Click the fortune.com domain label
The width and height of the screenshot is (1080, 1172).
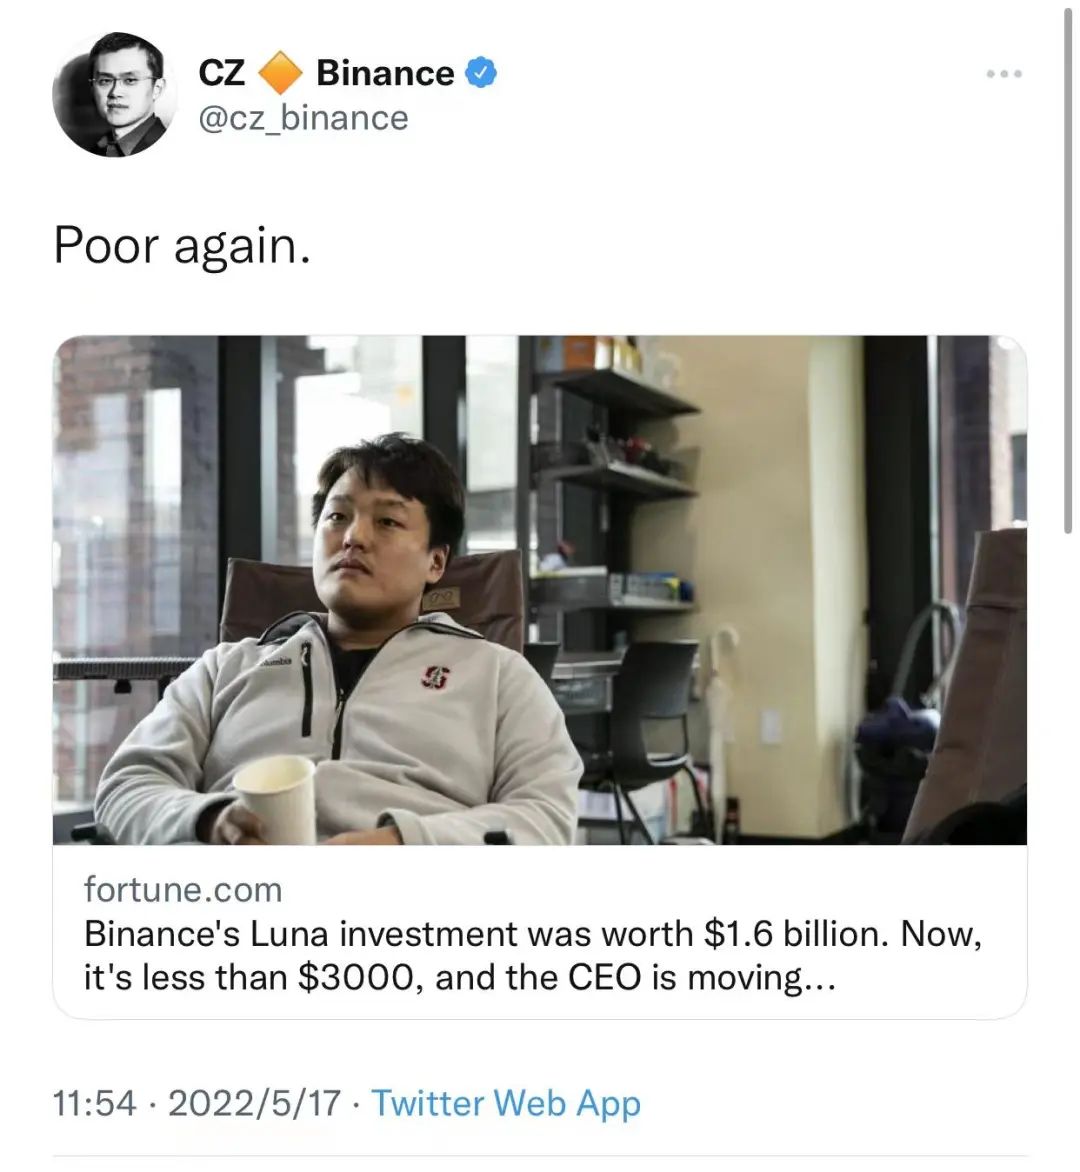[x=183, y=889]
